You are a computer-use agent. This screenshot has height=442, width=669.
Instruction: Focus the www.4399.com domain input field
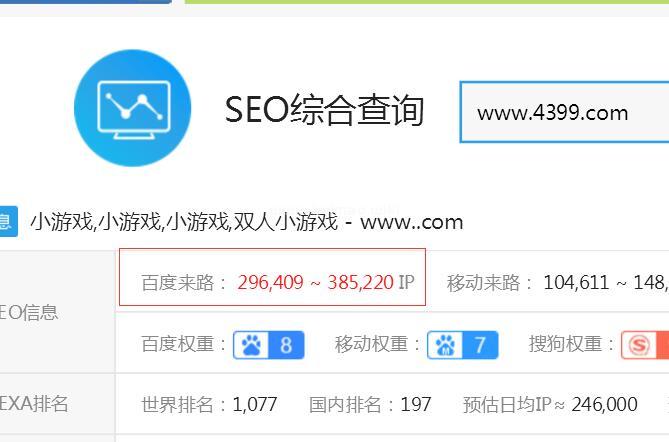point(564,112)
